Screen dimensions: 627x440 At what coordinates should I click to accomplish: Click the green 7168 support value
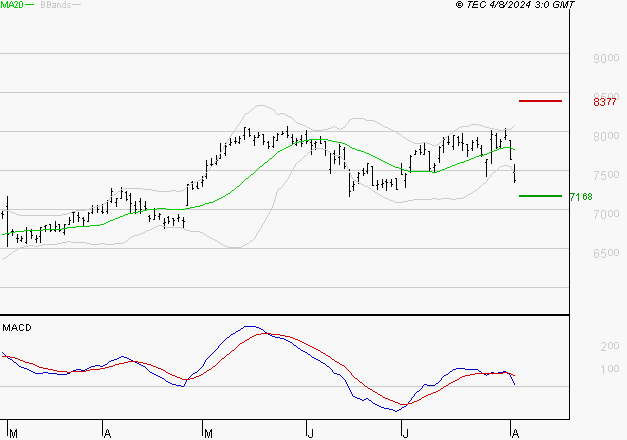(x=581, y=196)
